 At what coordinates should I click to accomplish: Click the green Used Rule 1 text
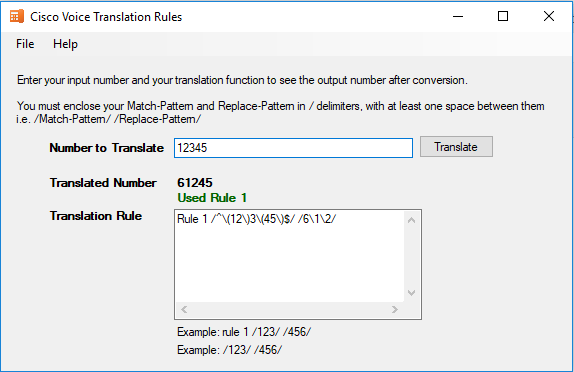pyautogui.click(x=212, y=198)
